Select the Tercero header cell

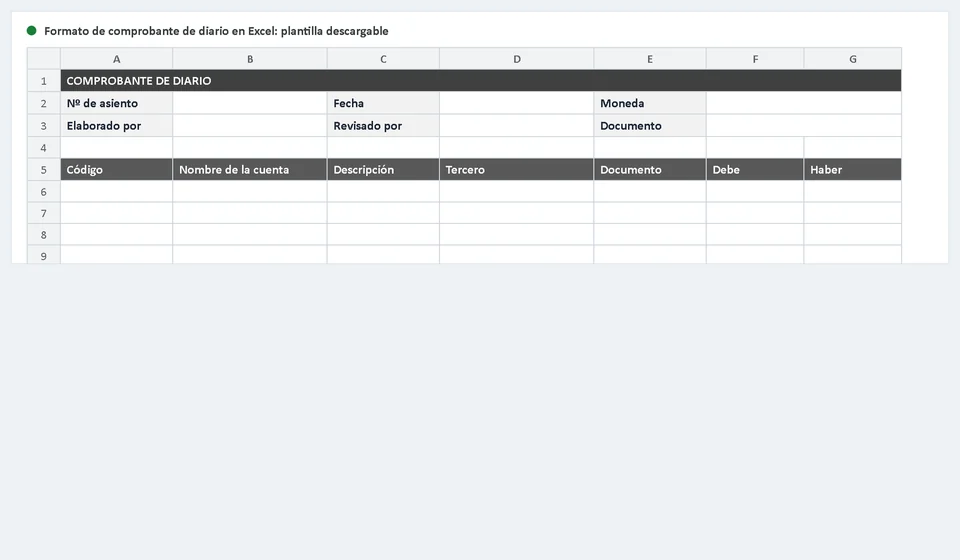click(517, 170)
